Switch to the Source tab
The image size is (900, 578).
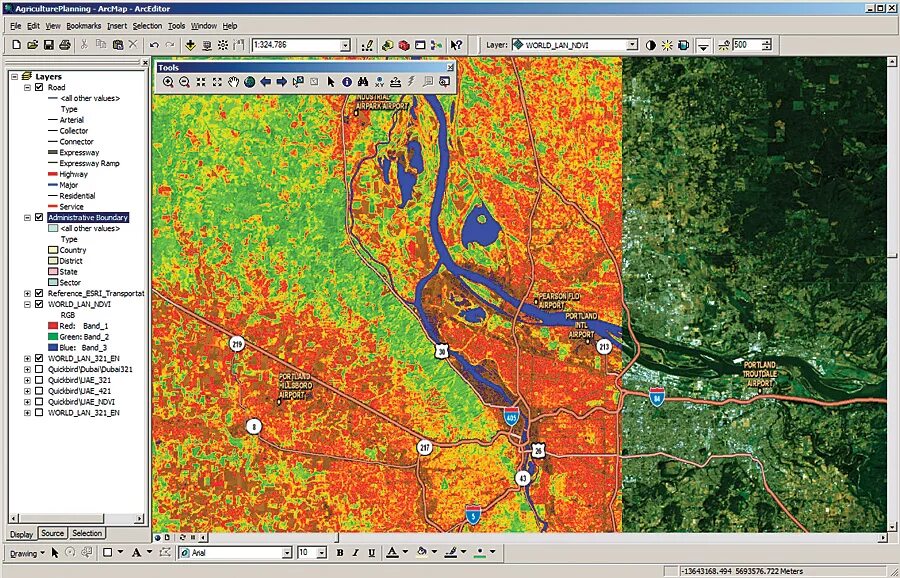click(x=52, y=533)
